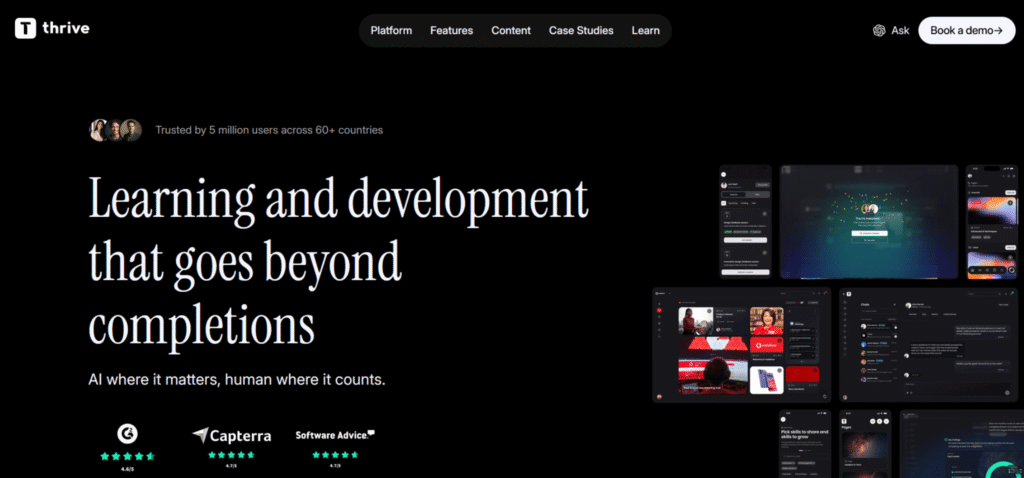This screenshot has height=478, width=1024.
Task: Open the Vodafone content feed thumbnail
Action: [742, 345]
